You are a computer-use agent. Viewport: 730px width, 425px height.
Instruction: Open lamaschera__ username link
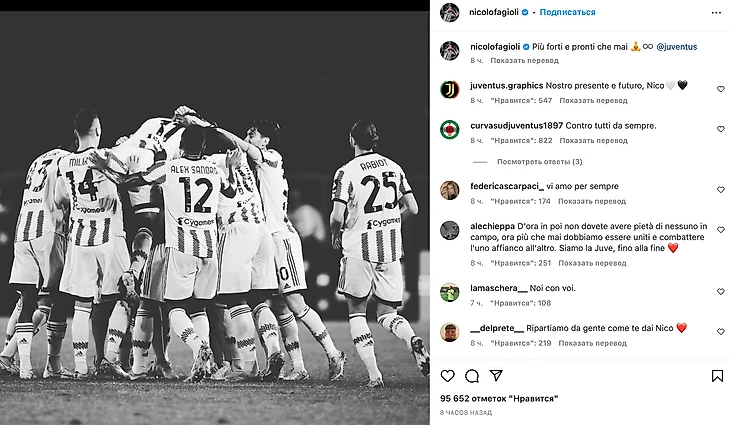pos(499,288)
